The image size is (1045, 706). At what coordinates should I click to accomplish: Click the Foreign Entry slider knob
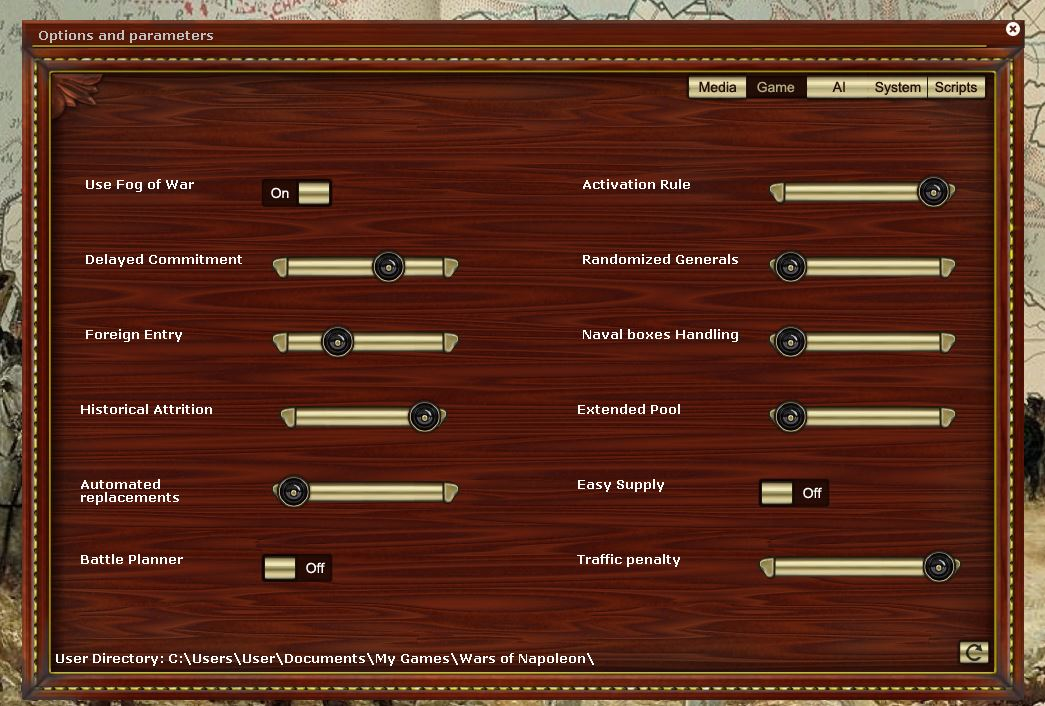[x=337, y=342]
